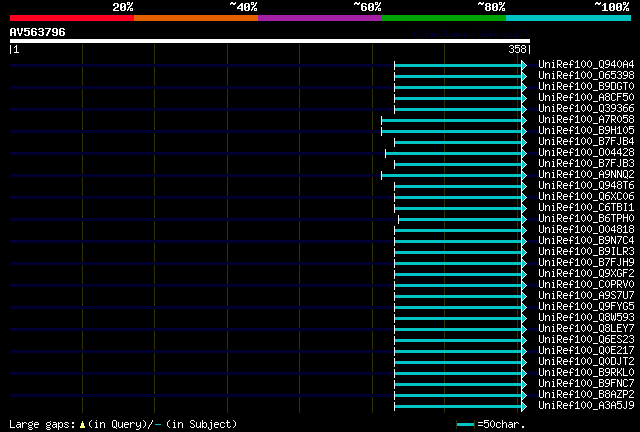The image size is (640, 432).
Task: Click the cyan alignment bar for UniRef100_A7R058
Action: click(x=451, y=120)
